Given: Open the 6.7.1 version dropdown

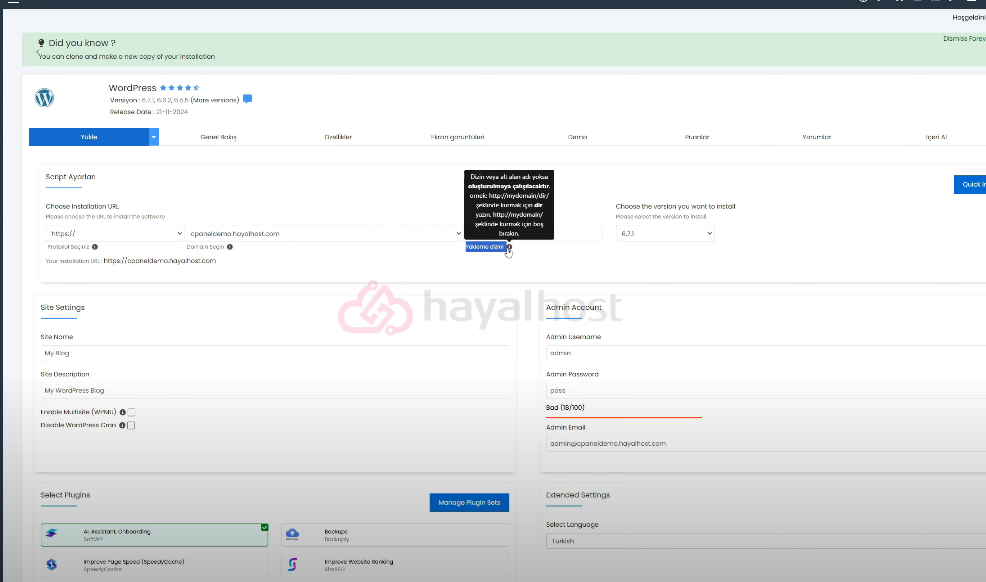Looking at the screenshot, I should coord(665,234).
